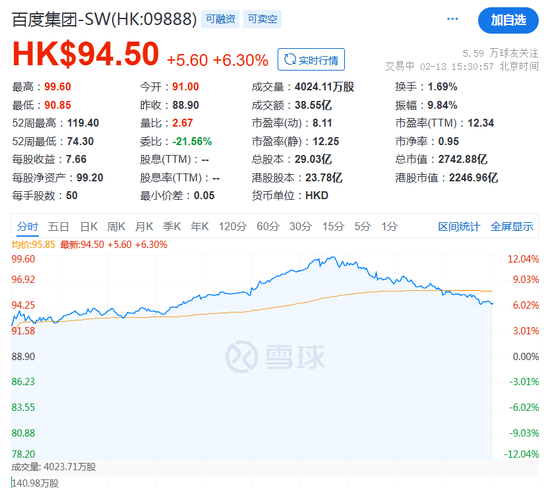This screenshot has width=550, height=488.
Task: Click the 加自选 add-to-watchlist button
Action: click(x=508, y=20)
